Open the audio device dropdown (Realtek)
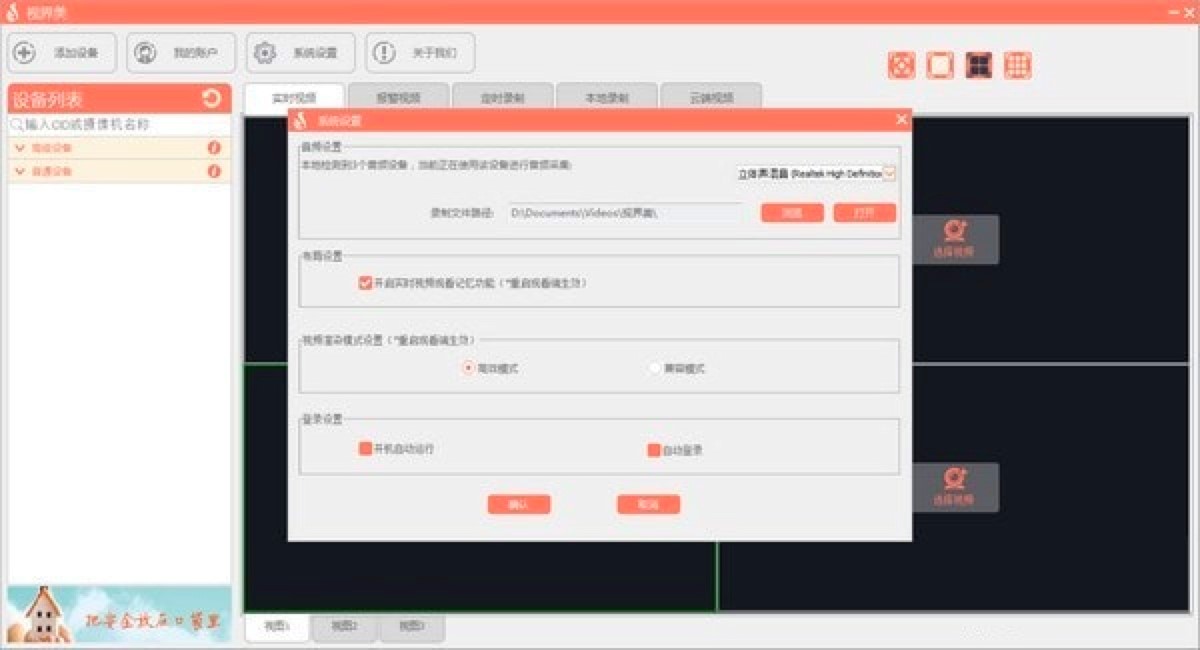Image resolution: width=1200 pixels, height=650 pixels. pos(890,172)
